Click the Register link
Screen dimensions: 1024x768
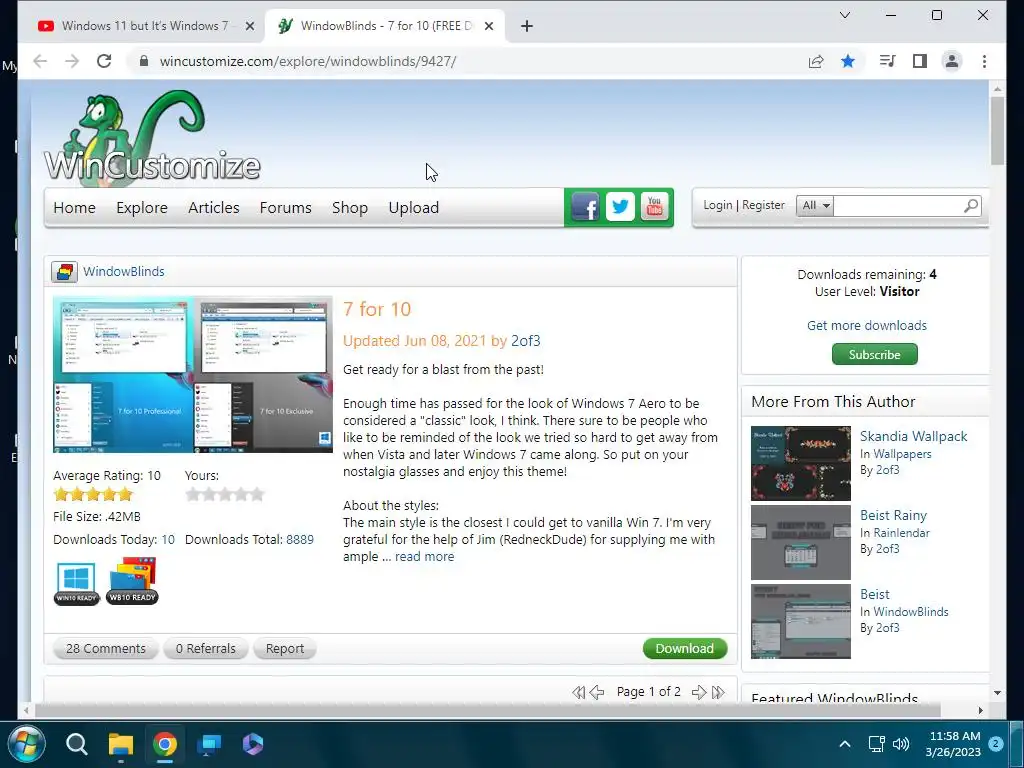click(763, 205)
